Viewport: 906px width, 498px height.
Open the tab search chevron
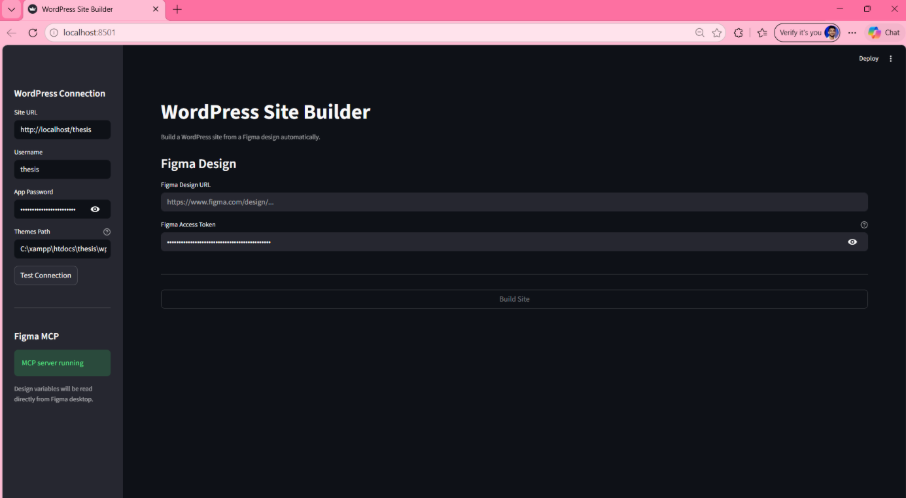click(11, 9)
